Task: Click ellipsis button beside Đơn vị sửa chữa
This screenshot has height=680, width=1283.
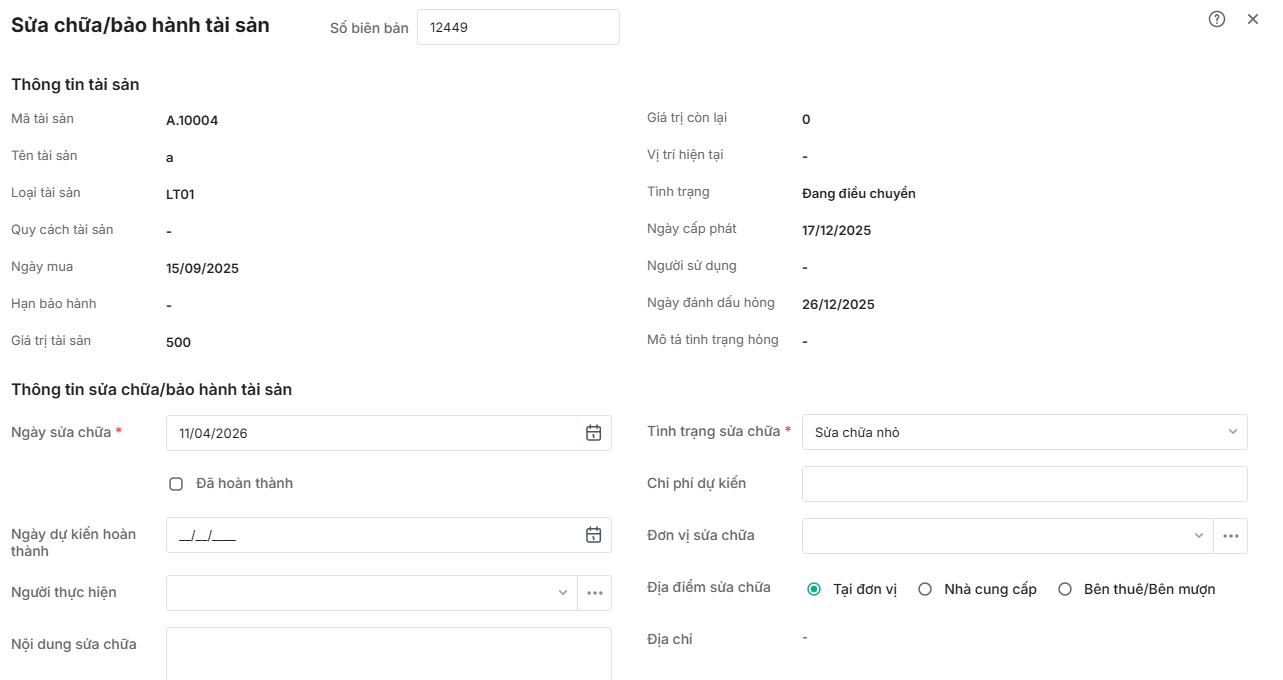Action: pos(1230,536)
